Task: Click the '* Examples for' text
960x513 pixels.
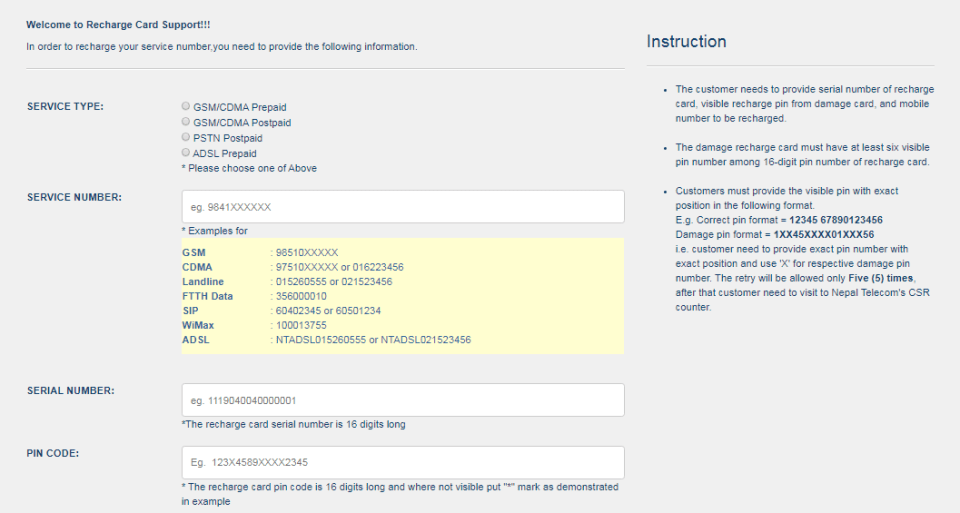Action: (215, 231)
